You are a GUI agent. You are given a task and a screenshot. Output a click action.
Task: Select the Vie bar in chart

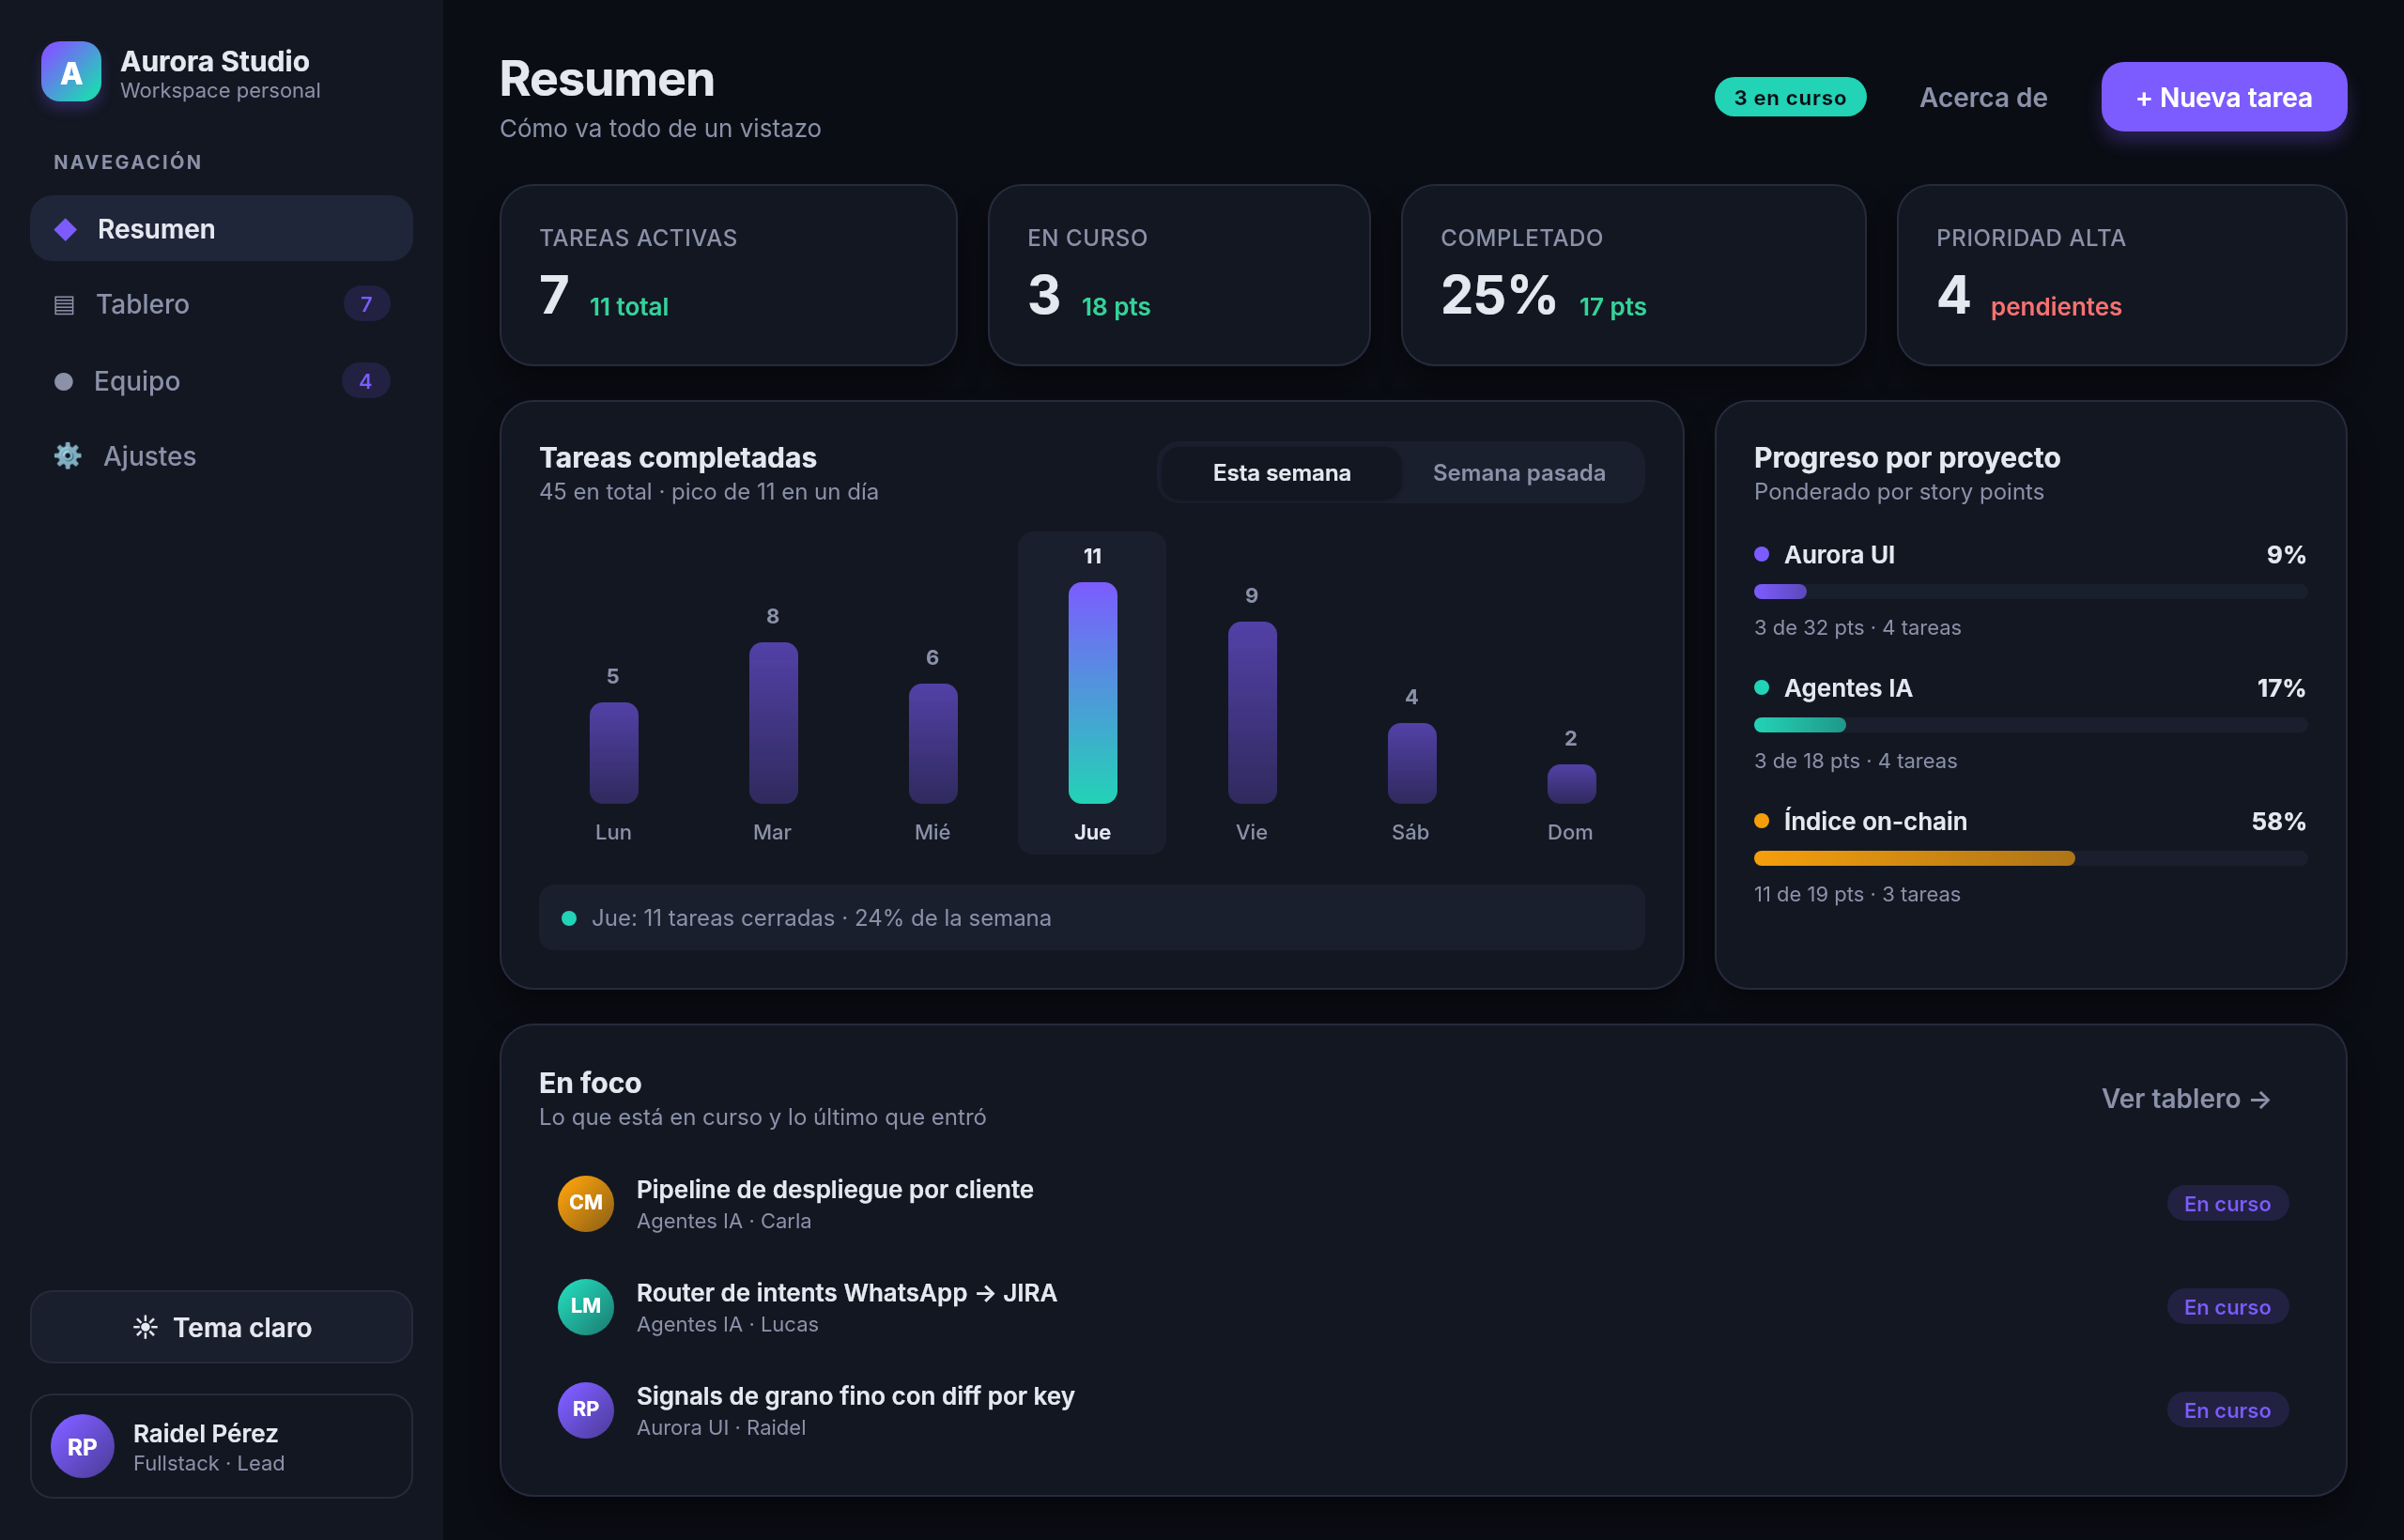(x=1252, y=713)
